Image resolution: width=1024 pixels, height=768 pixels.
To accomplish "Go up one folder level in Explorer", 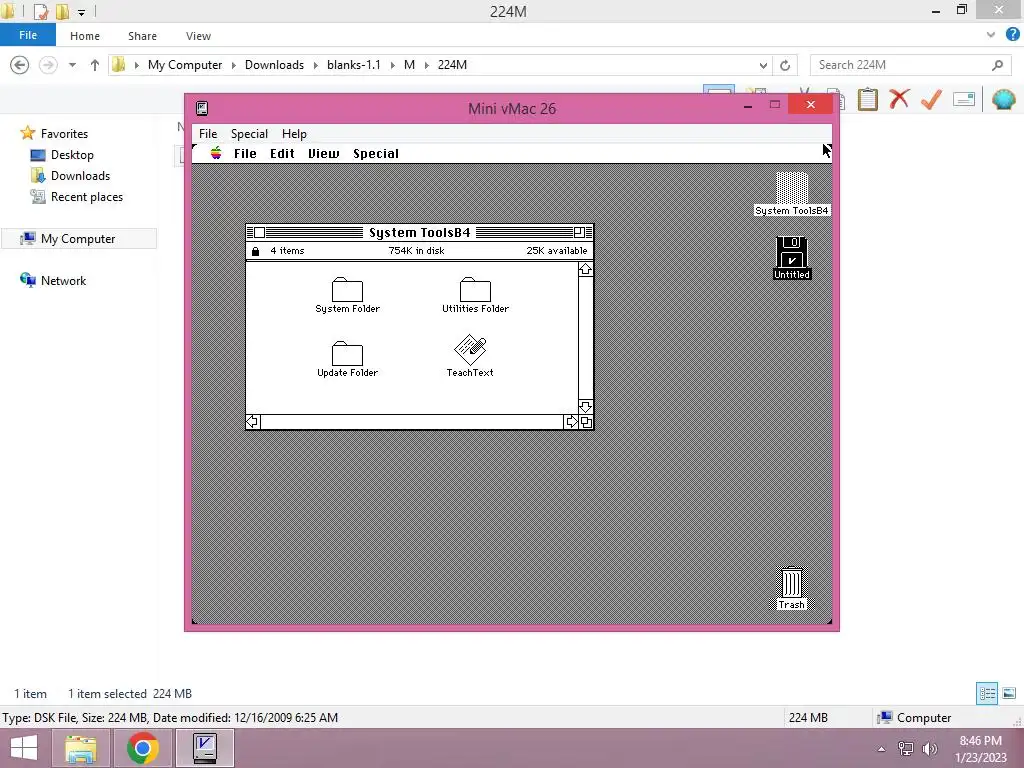I will tap(95, 65).
